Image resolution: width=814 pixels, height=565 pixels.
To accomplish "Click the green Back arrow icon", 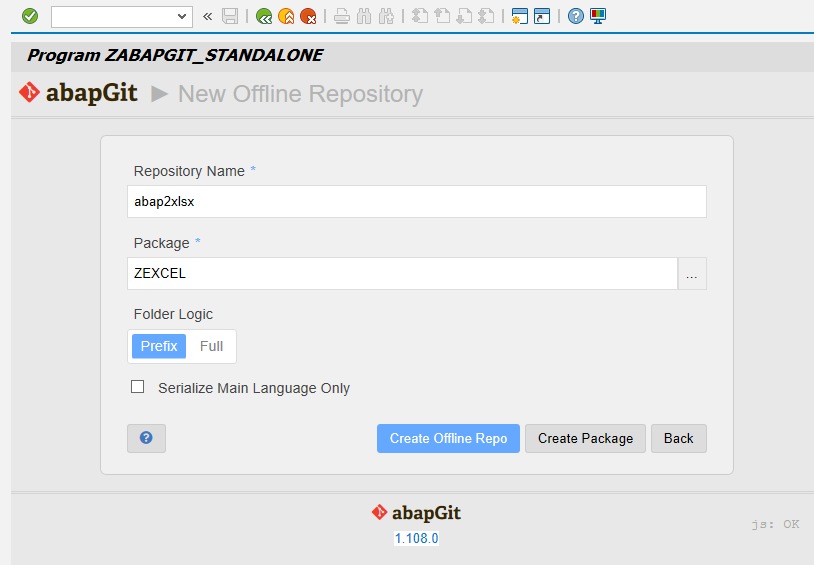I will tap(264, 17).
